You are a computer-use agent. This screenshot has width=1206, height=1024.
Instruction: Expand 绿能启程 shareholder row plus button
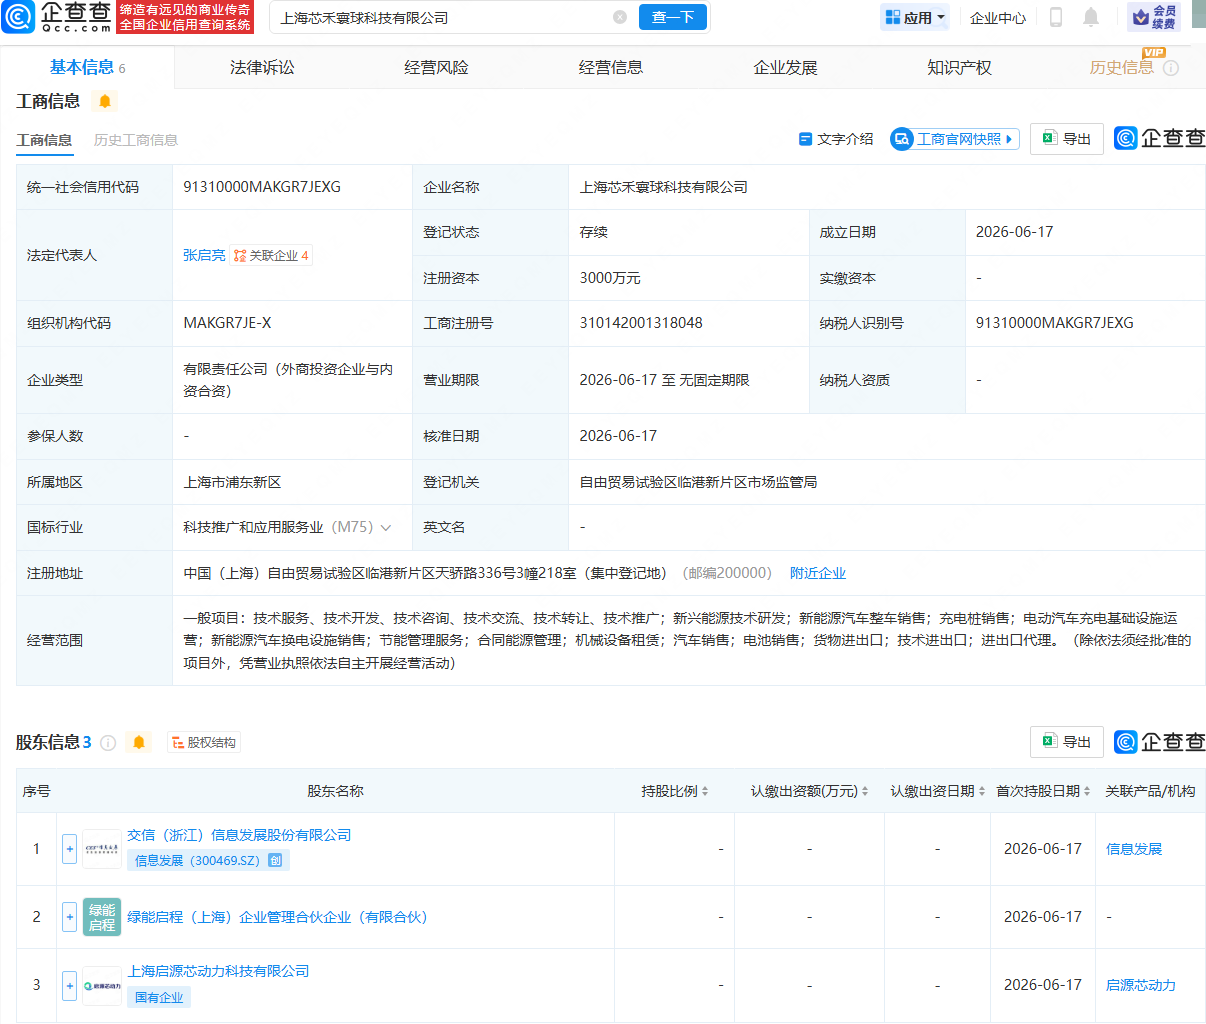point(69,917)
